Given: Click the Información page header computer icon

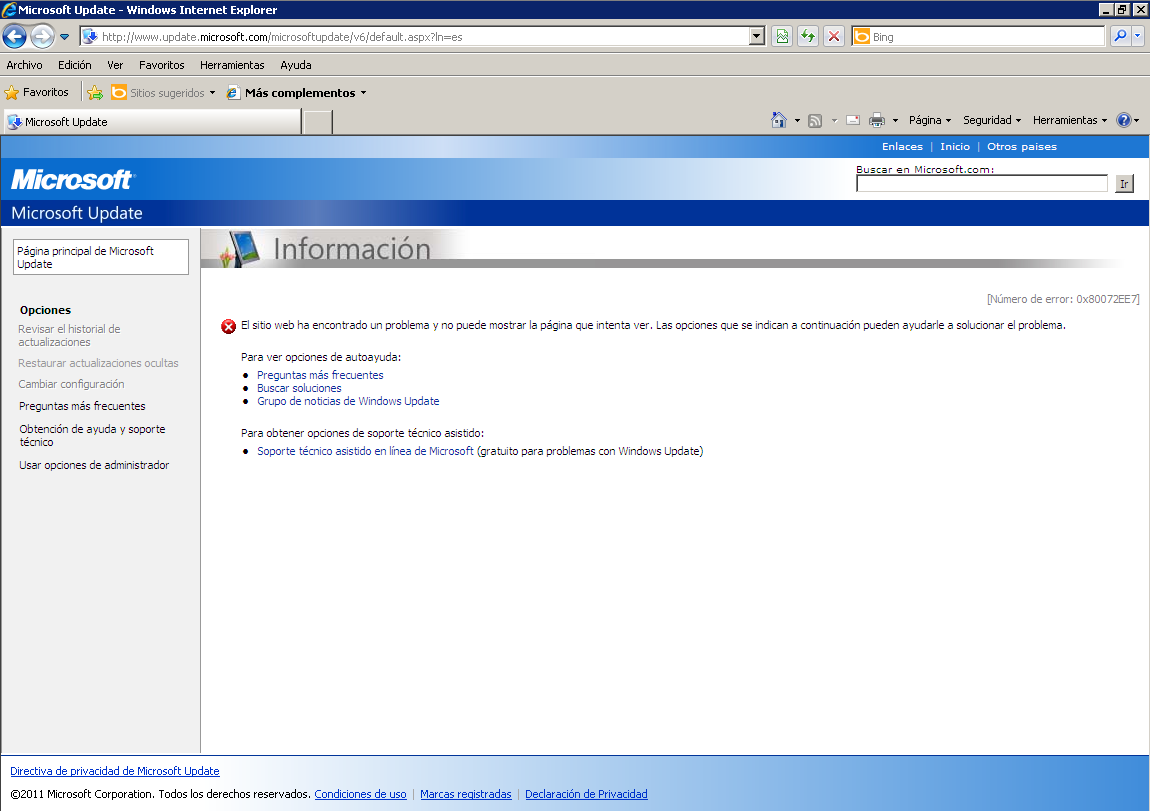Looking at the screenshot, I should pos(241,249).
